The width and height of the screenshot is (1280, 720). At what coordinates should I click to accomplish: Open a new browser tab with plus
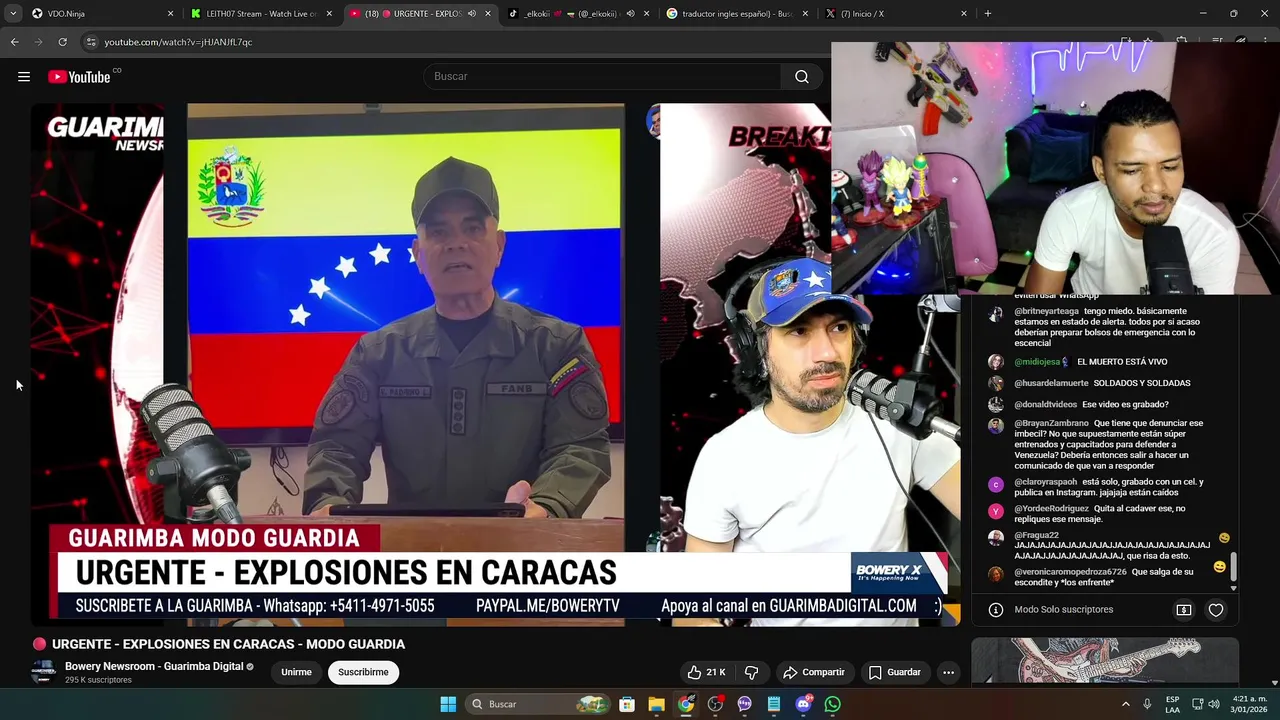[x=988, y=14]
